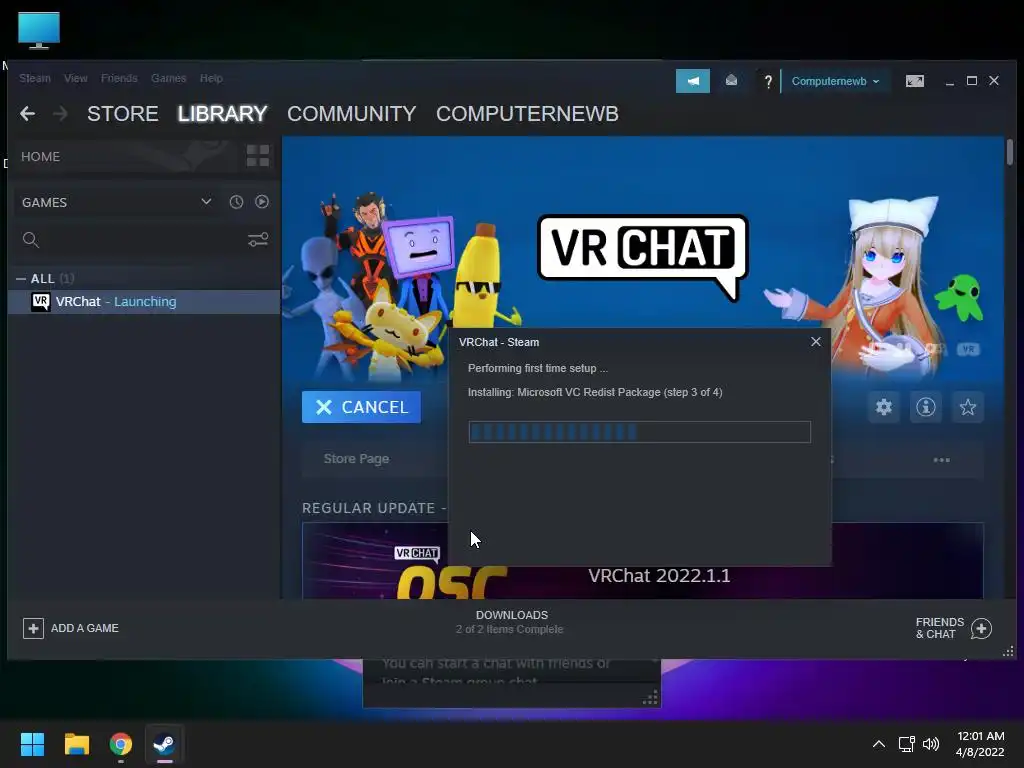This screenshot has height=768, width=1024.
Task: Open FRIENDS & CHAT
Action: pos(953,628)
